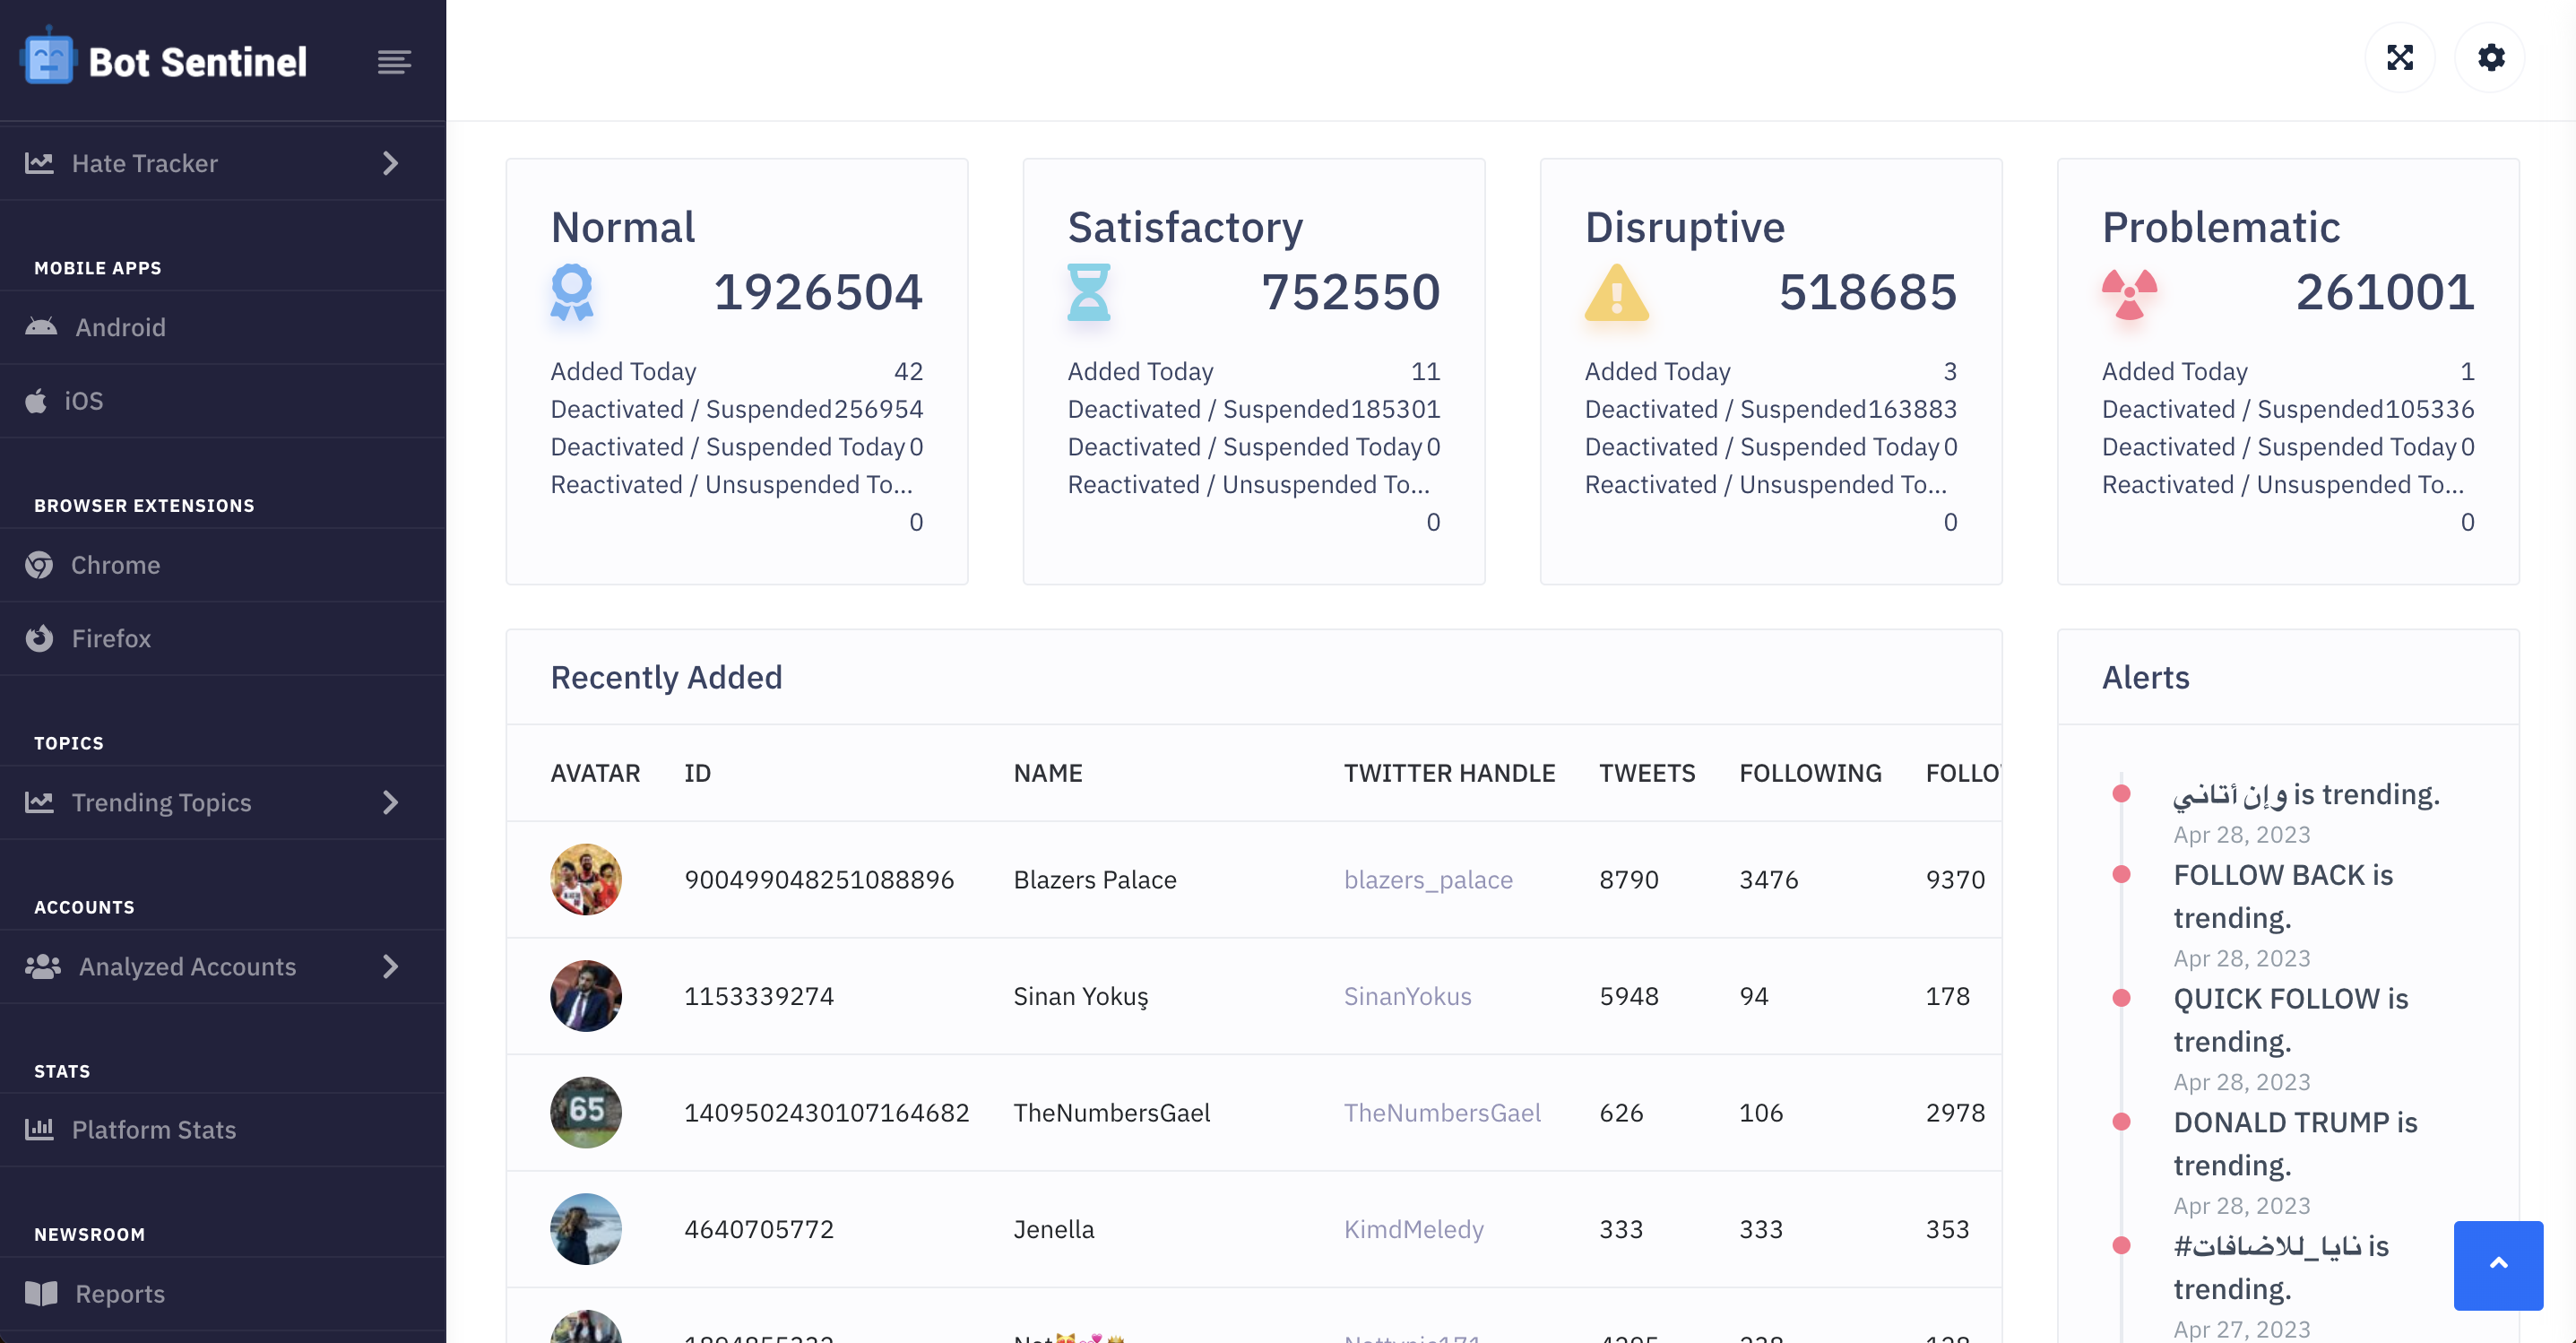Viewport: 2576px width, 1343px height.
Task: Click the TWEETS column header
Action: (1647, 773)
